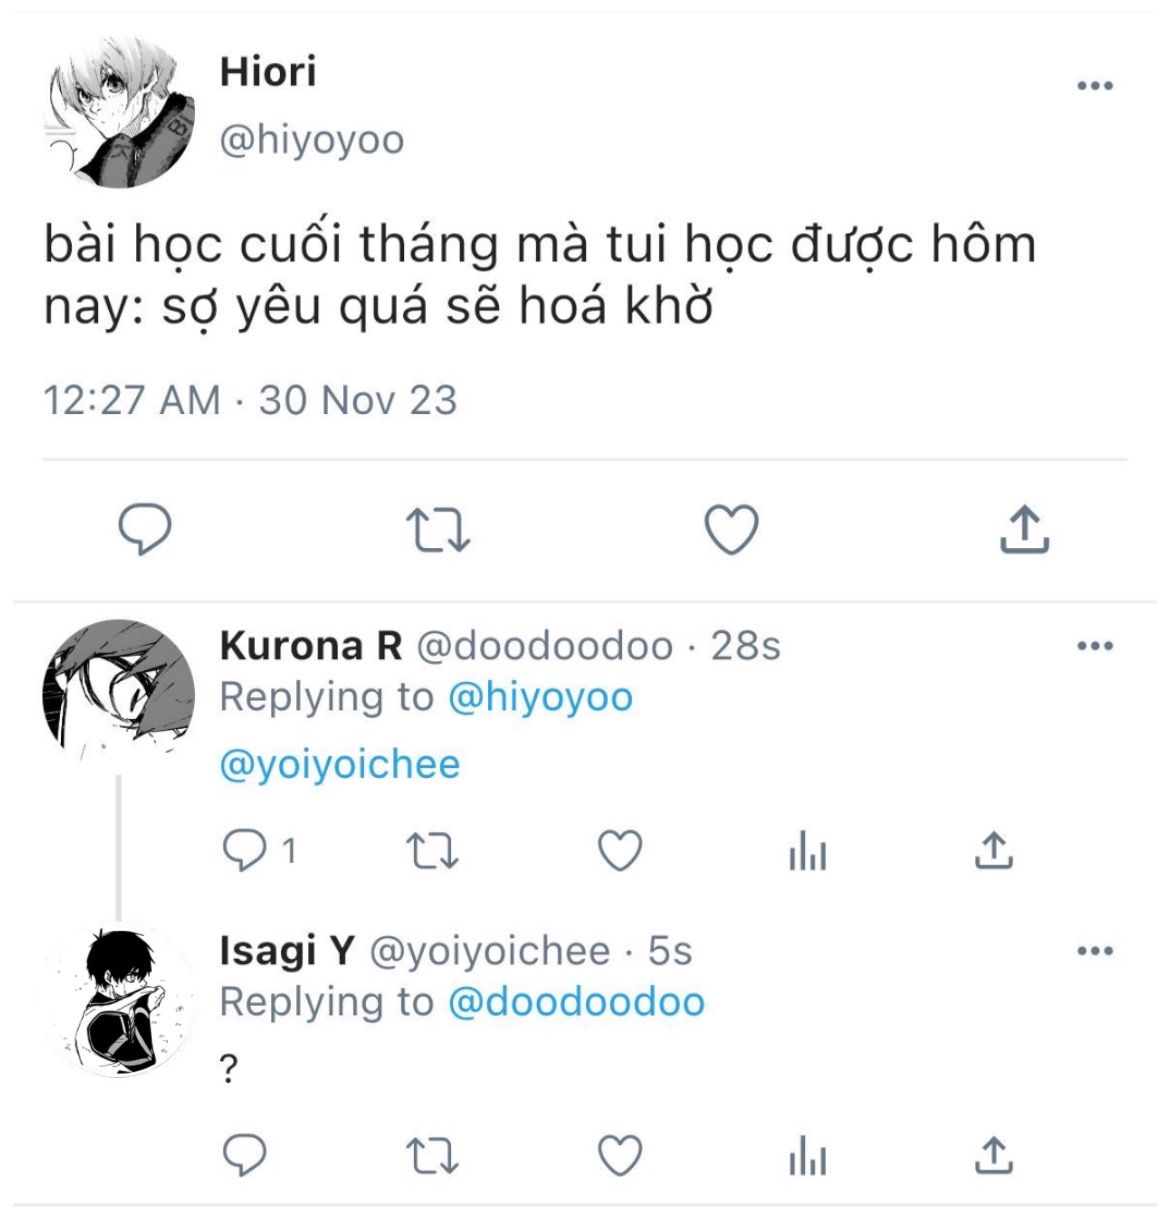Retweet Isagi Y's reply
Viewport: 1170px width, 1229px height.
(433, 1158)
